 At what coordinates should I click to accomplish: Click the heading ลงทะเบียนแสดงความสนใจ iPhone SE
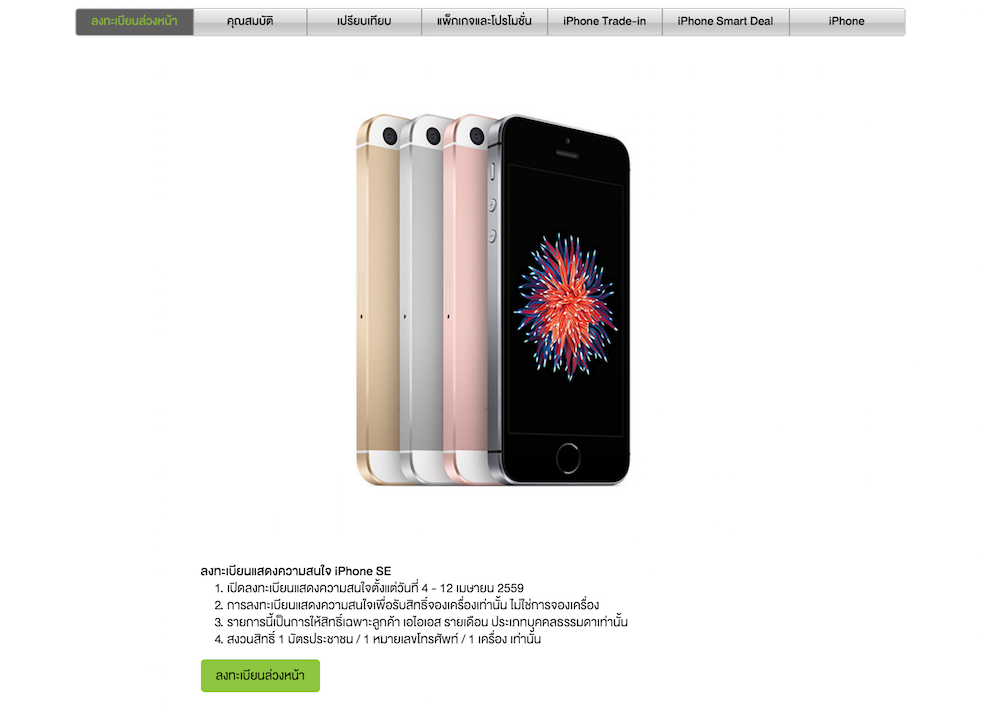[x=296, y=571]
